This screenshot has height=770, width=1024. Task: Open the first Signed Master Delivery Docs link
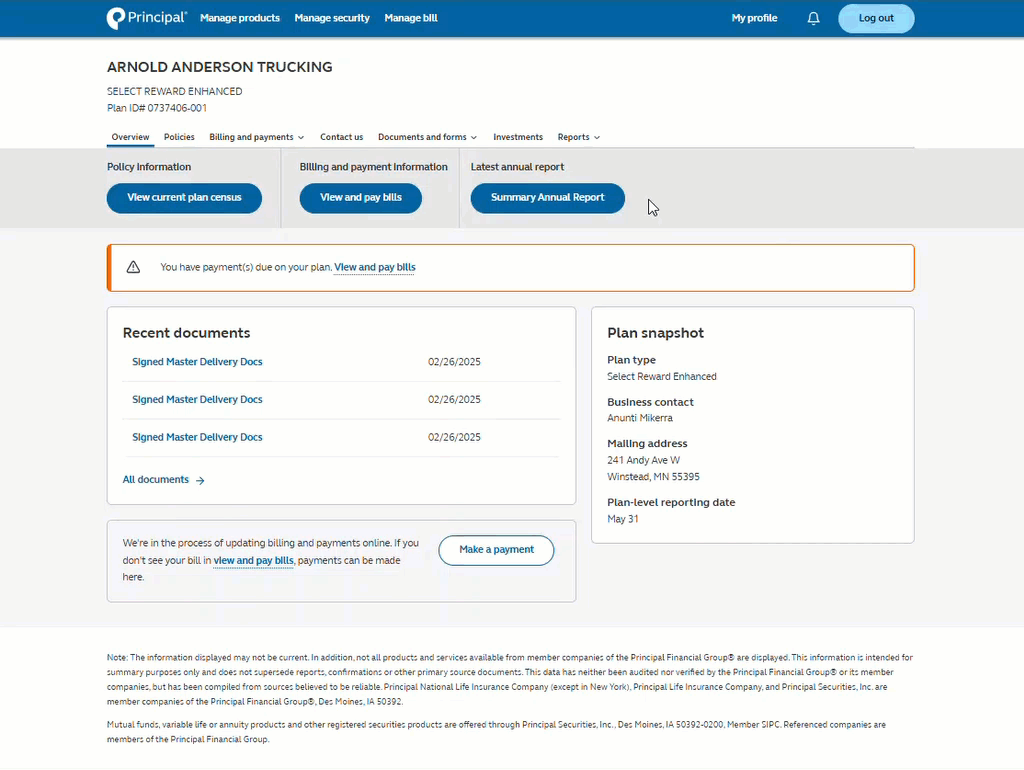(197, 362)
